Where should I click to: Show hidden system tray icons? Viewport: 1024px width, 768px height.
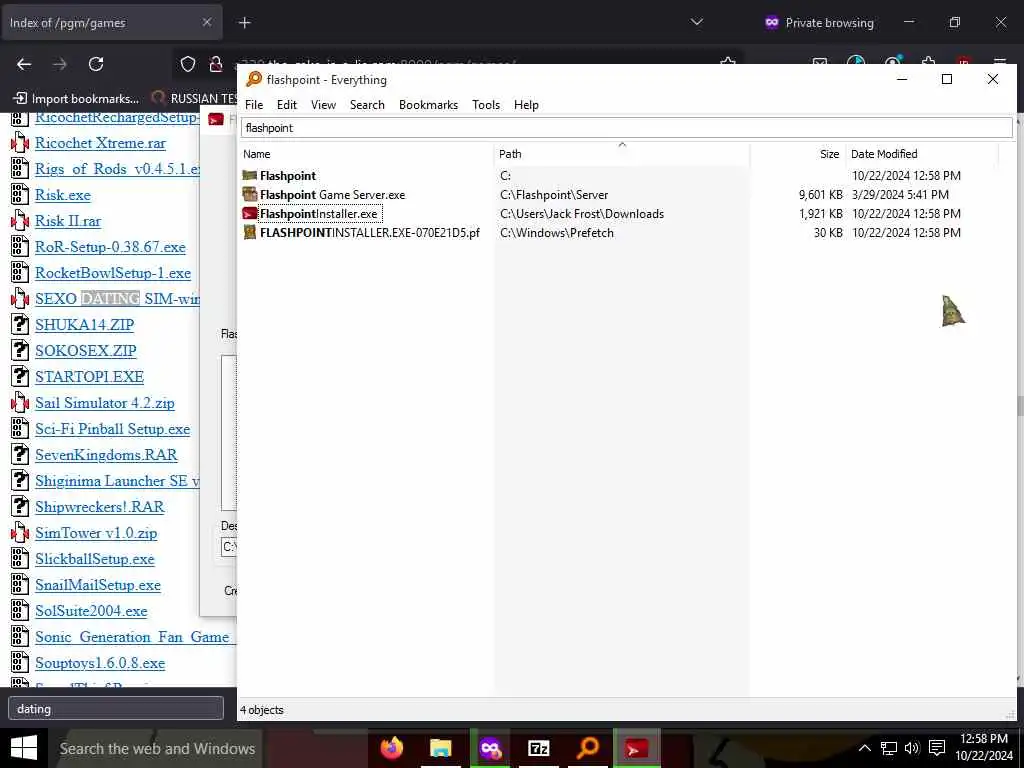pos(864,748)
